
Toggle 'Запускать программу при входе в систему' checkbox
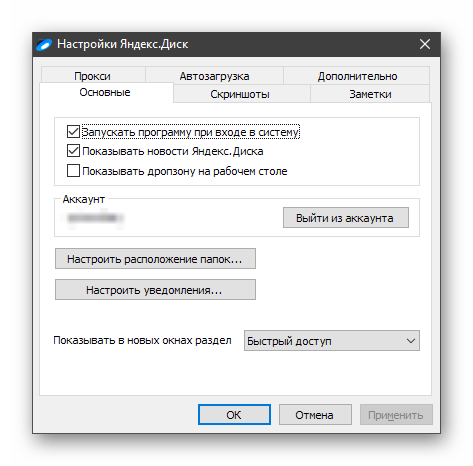(x=73, y=132)
